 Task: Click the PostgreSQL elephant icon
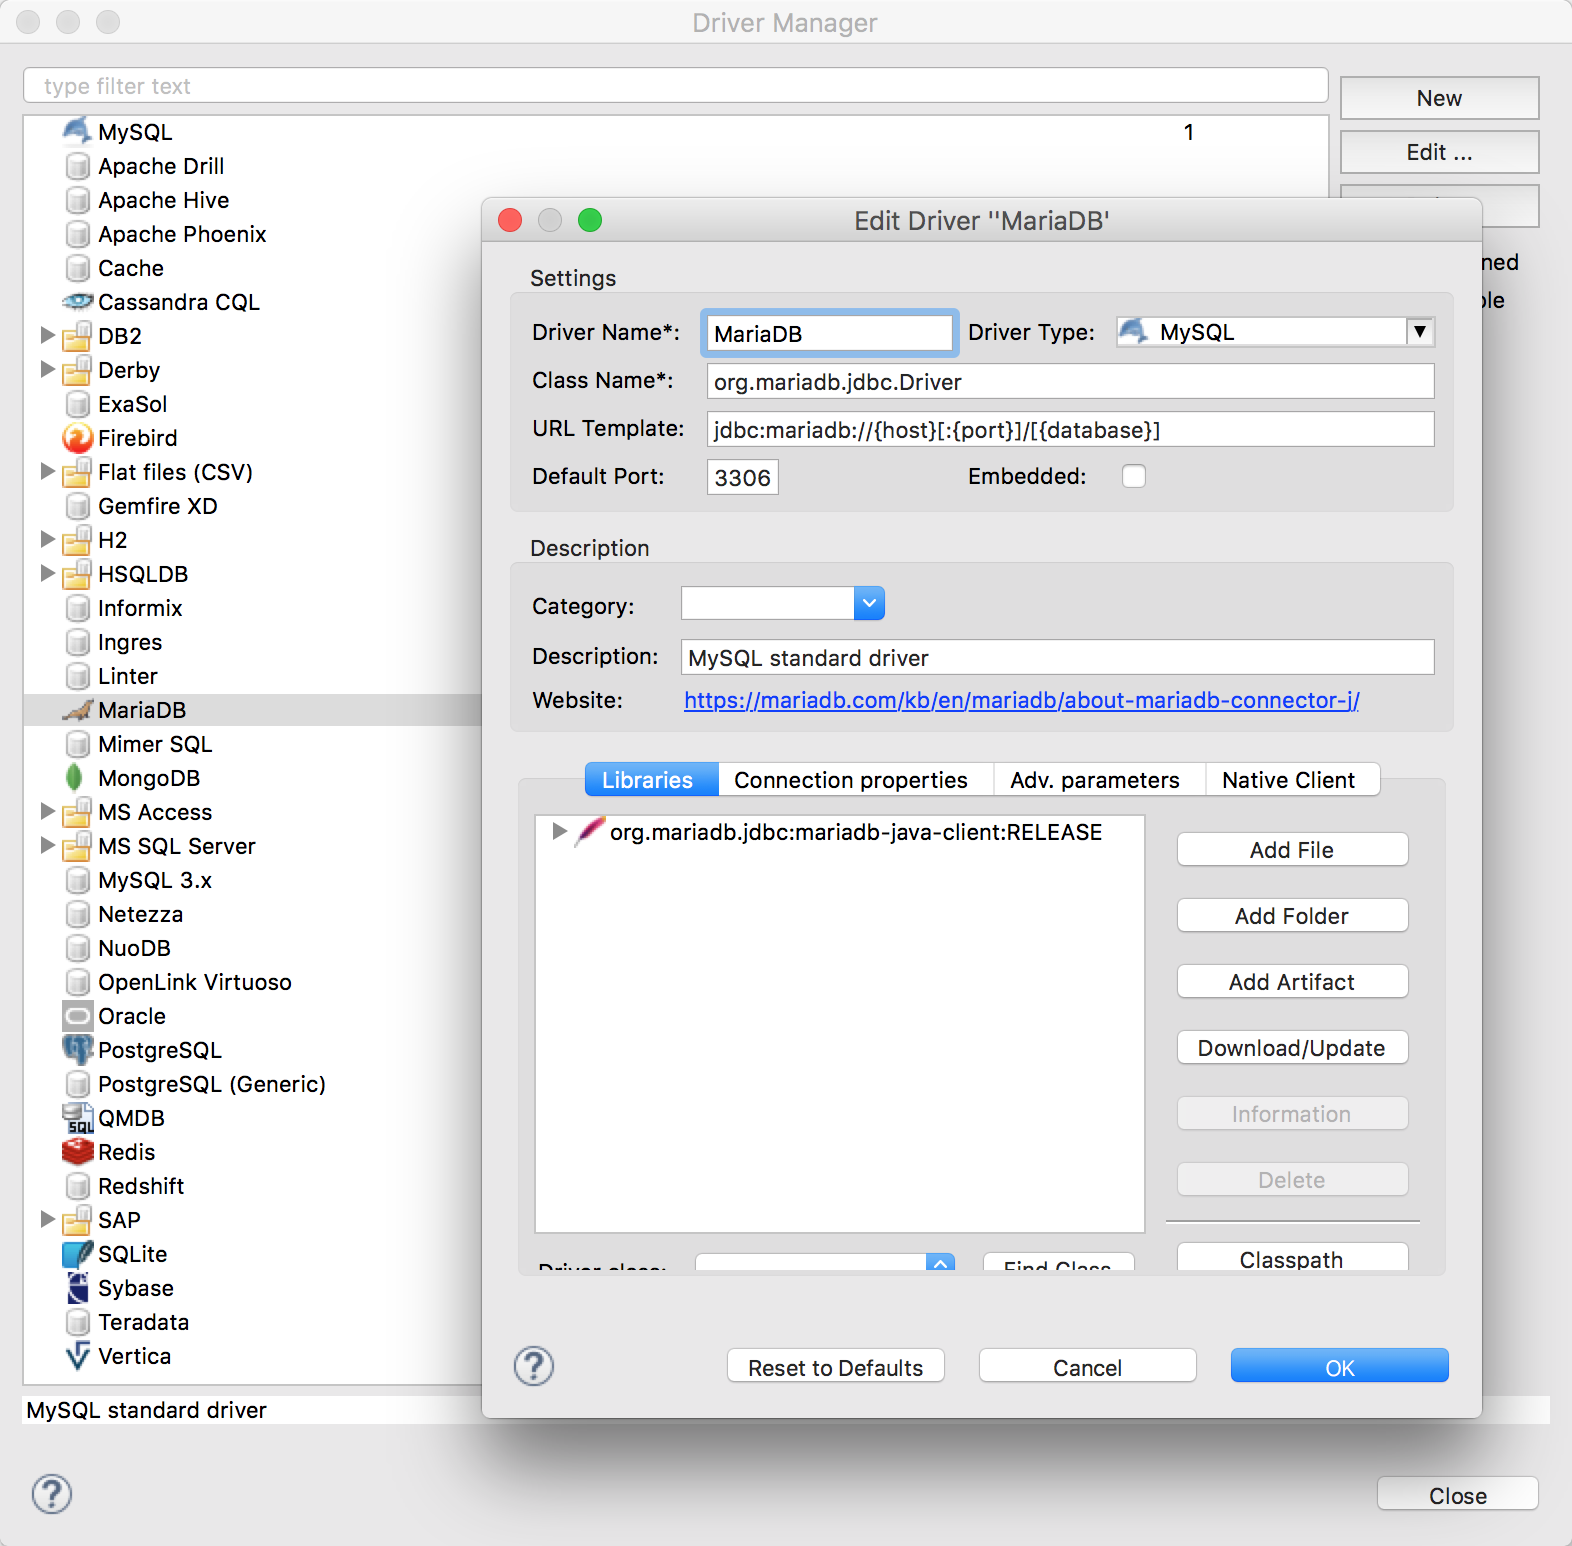tap(77, 1050)
